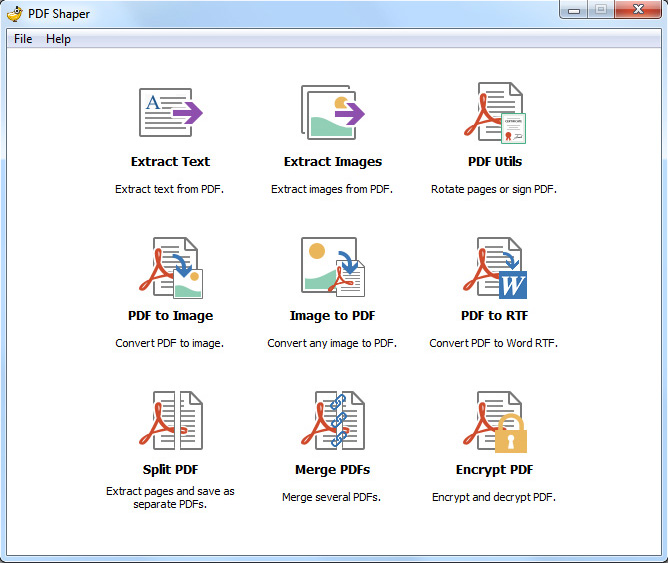The width and height of the screenshot is (668, 563).
Task: Open the File menu
Action: pyautogui.click(x=23, y=39)
